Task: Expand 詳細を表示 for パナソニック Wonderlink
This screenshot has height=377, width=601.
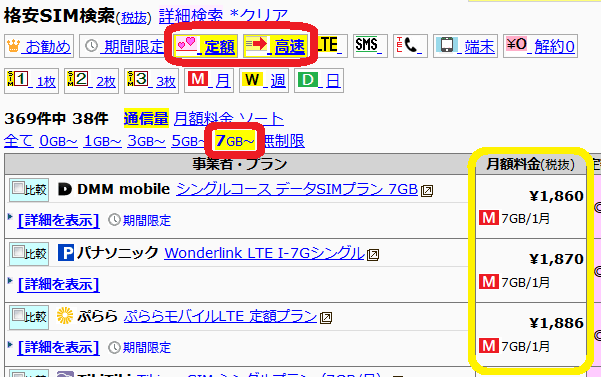Action: pyautogui.click(x=58, y=284)
